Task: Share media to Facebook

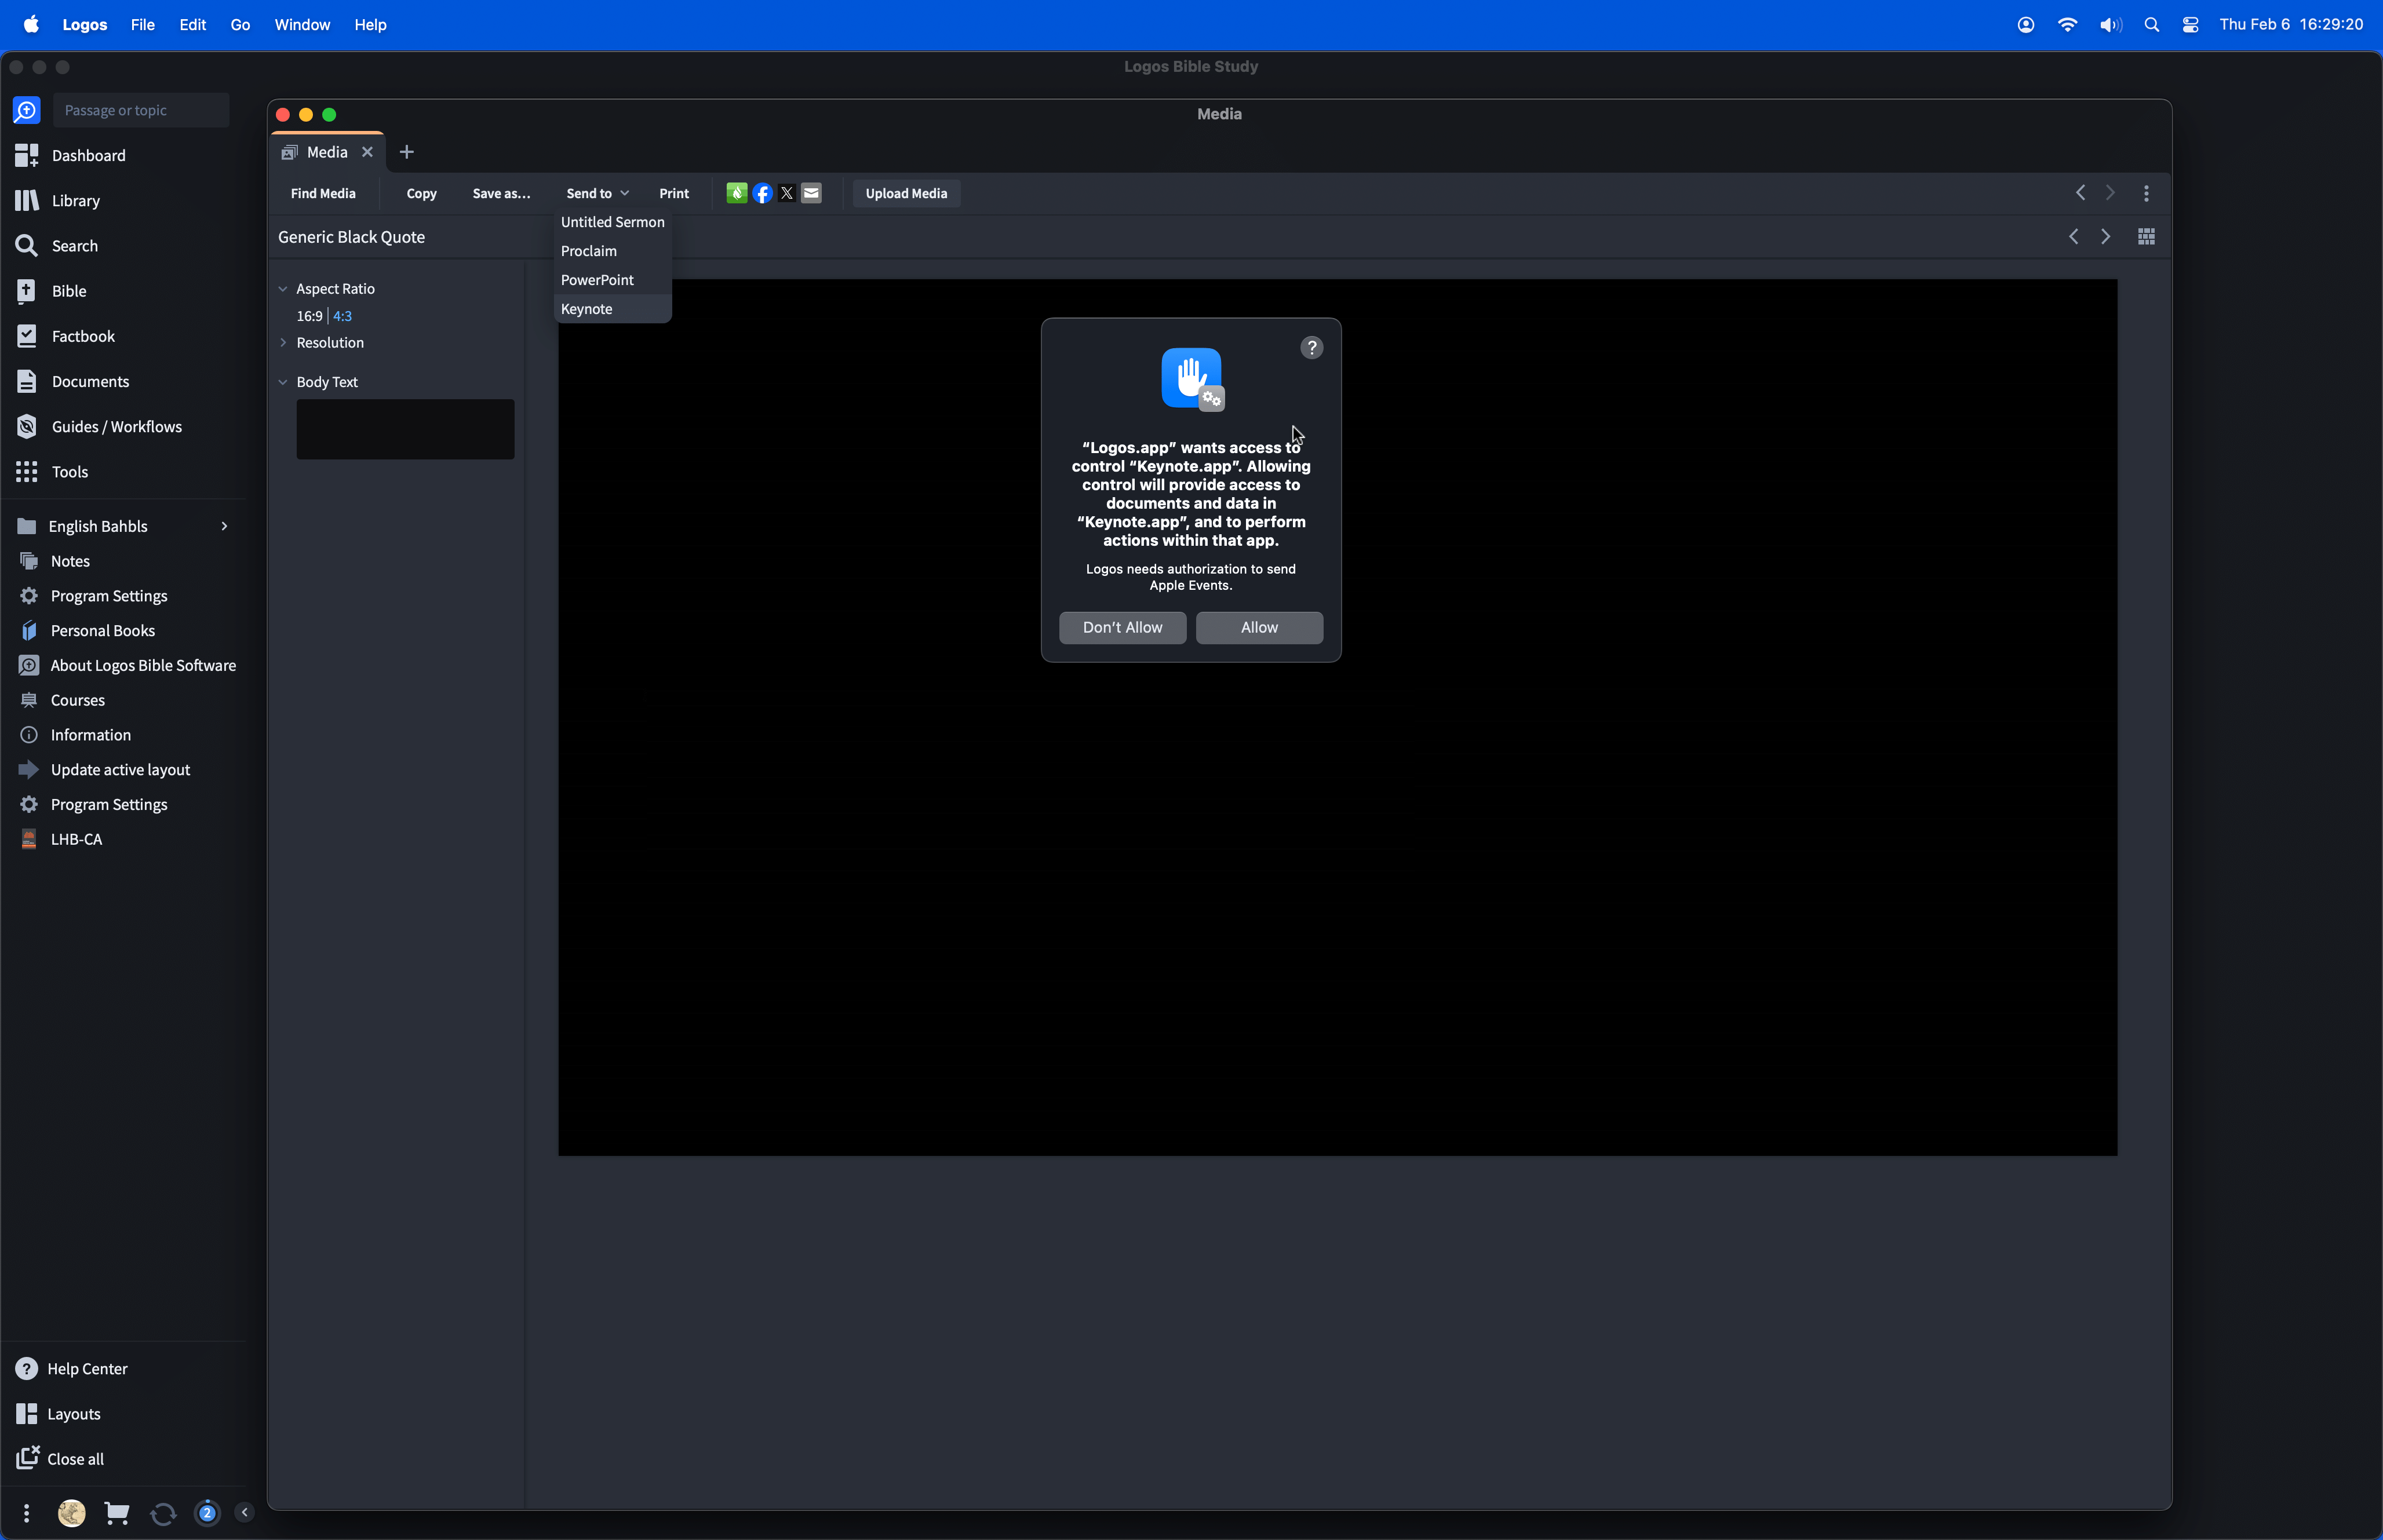Action: pos(762,193)
